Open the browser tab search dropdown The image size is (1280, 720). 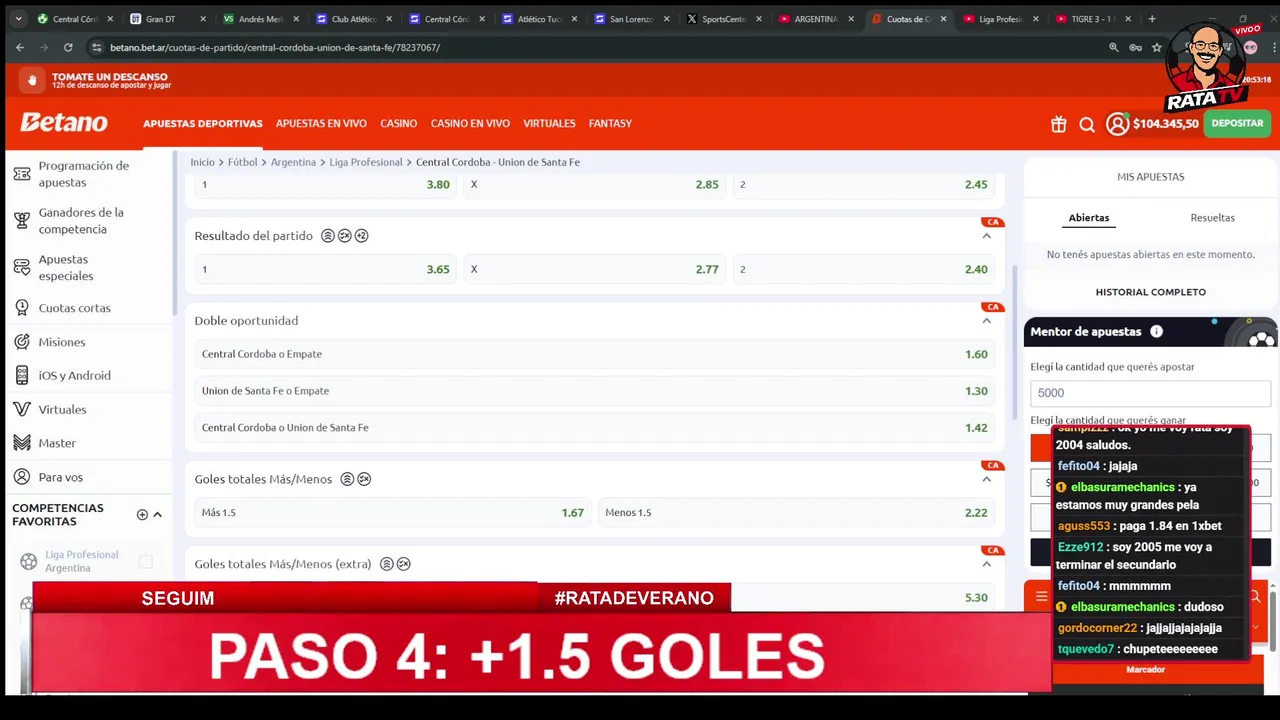[18, 18]
